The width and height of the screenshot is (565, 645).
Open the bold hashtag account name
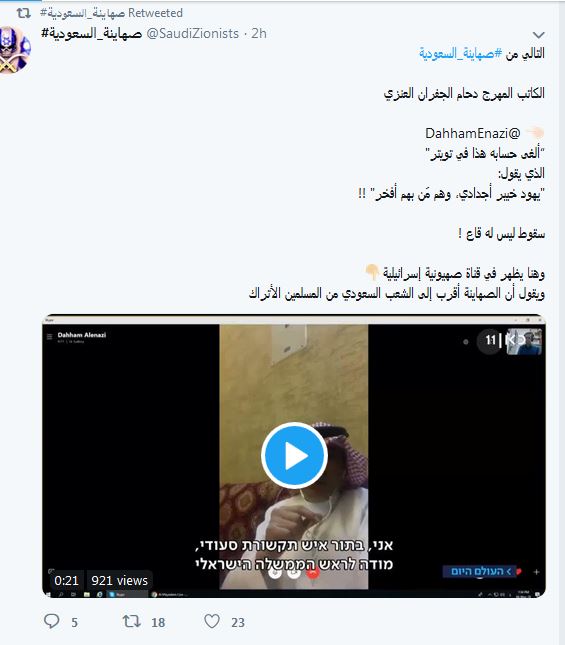click(x=91, y=33)
